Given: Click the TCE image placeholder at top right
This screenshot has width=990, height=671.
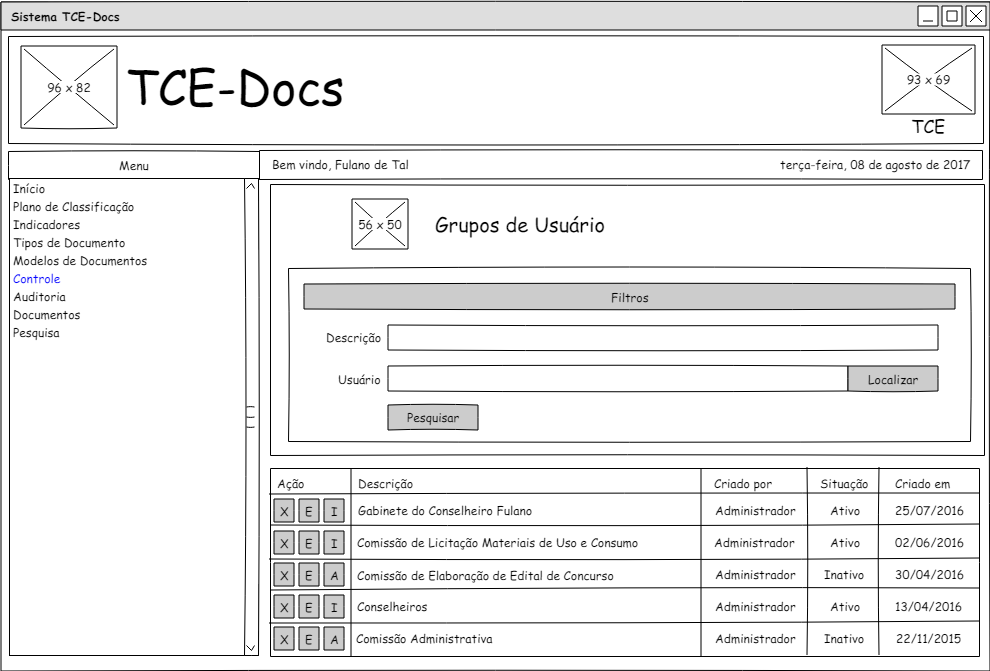Looking at the screenshot, I should tap(928, 79).
